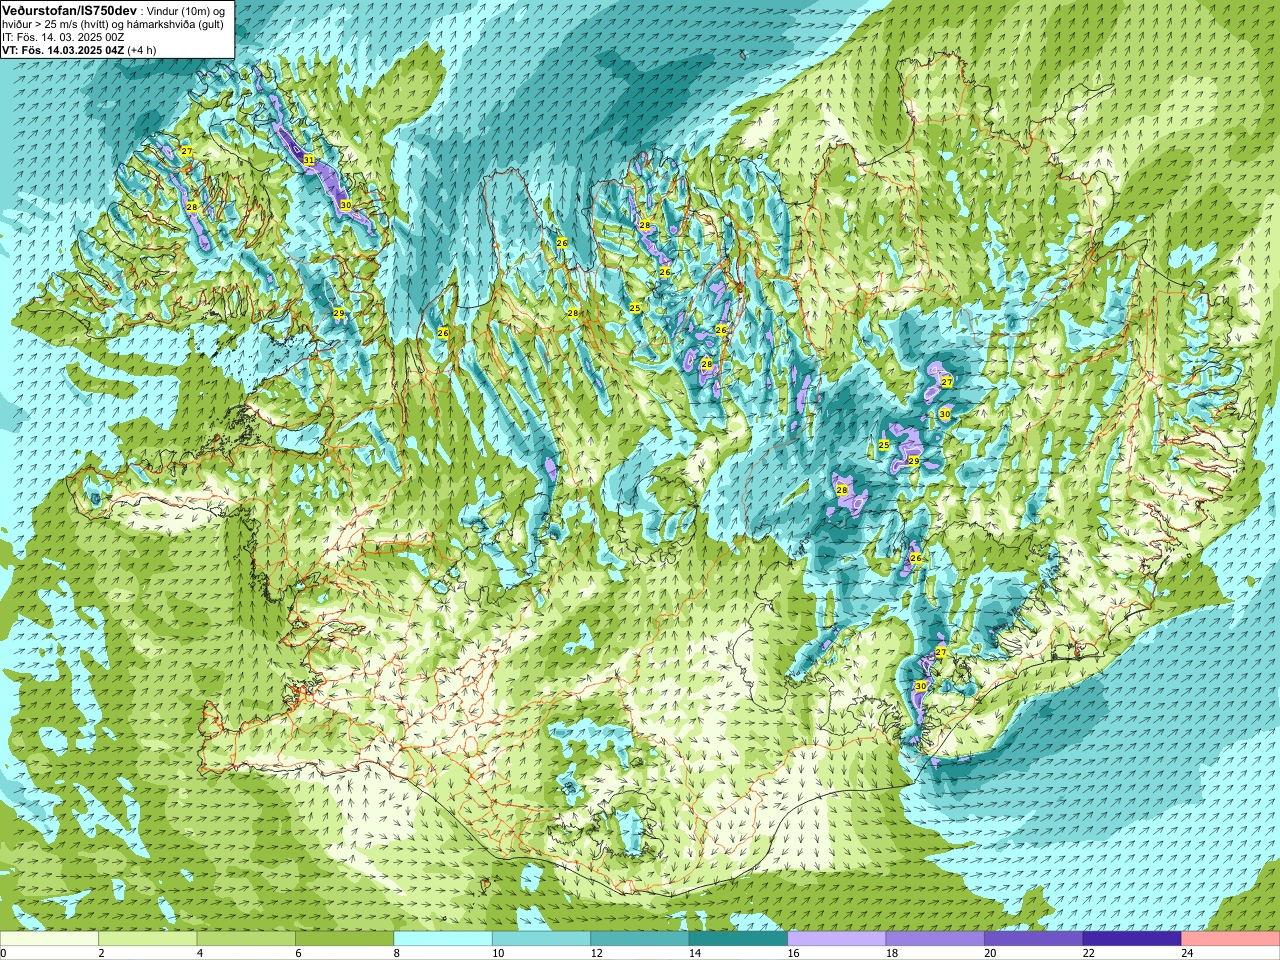Click the 14–16 m/s dark teal legend swatch
Image resolution: width=1280 pixels, height=960 pixels.
[x=738, y=939]
